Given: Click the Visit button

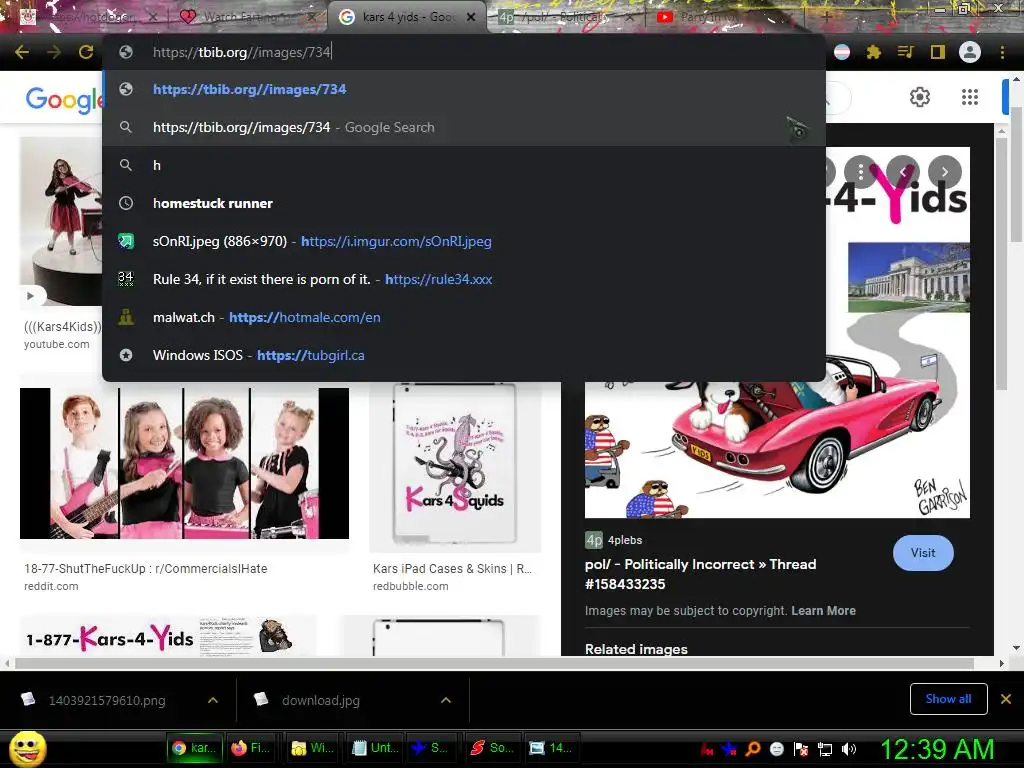Looking at the screenshot, I should tap(923, 552).
